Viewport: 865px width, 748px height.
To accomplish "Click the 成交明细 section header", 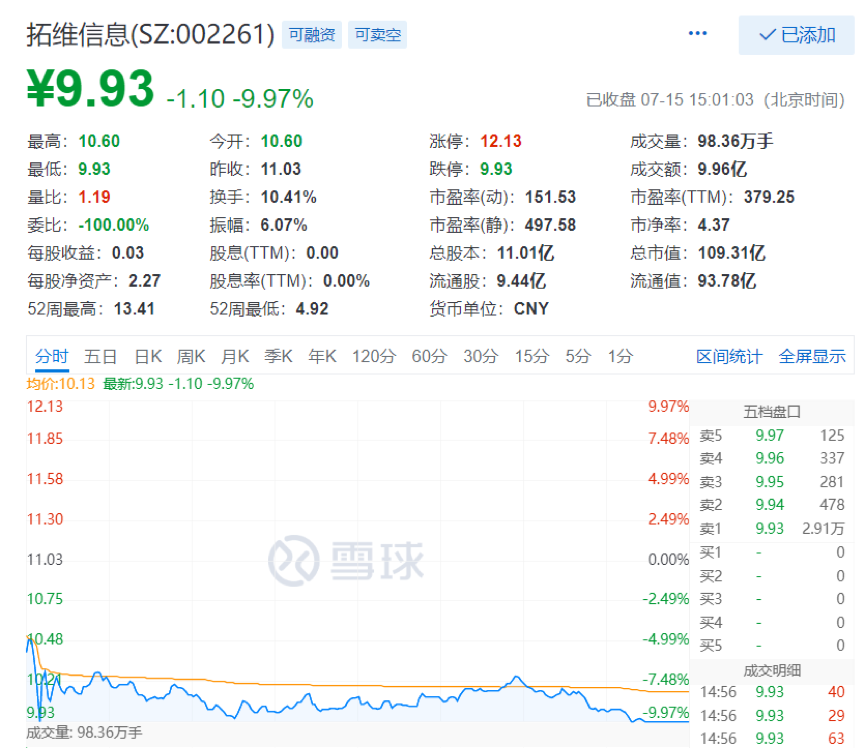I will tap(772, 671).
